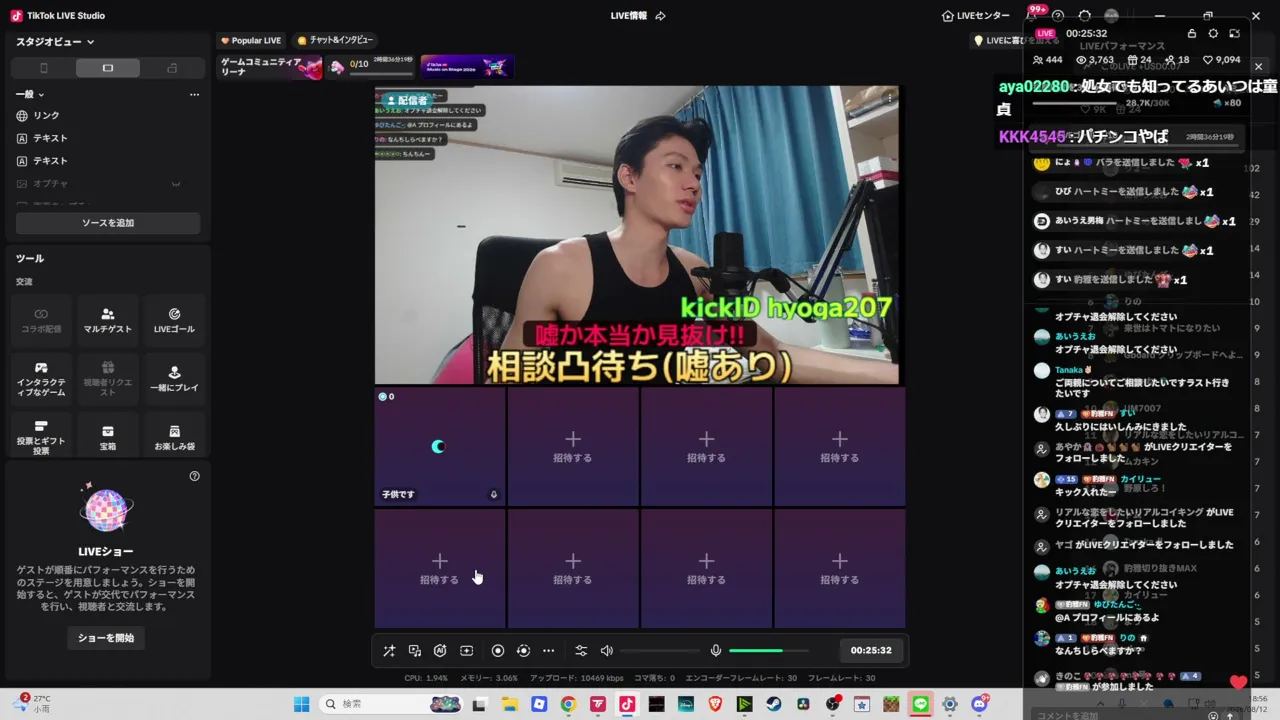Close the LIVE earnings notice
The width and height of the screenshot is (1280, 720).
click(x=1258, y=67)
